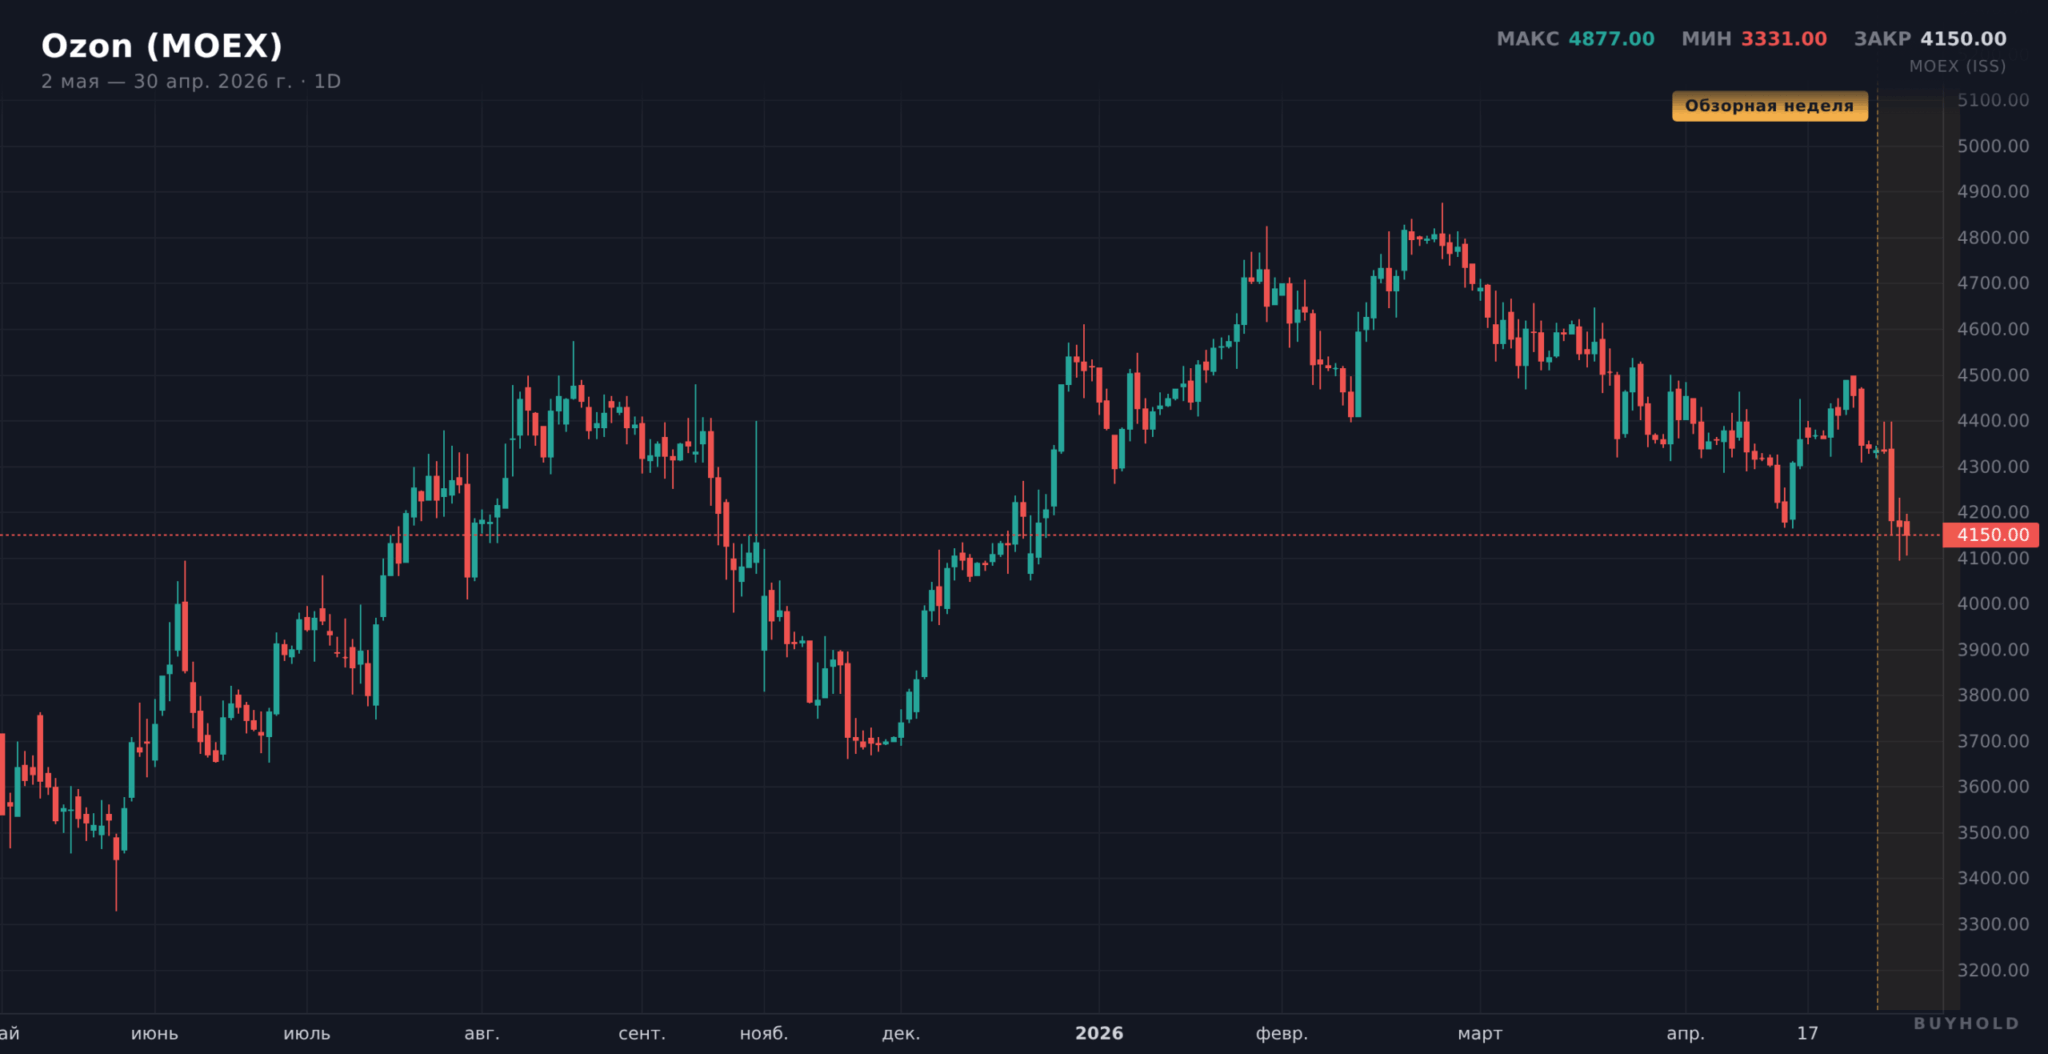Click the 'нояб.' time axis label
2048x1054 pixels.
(x=764, y=1034)
